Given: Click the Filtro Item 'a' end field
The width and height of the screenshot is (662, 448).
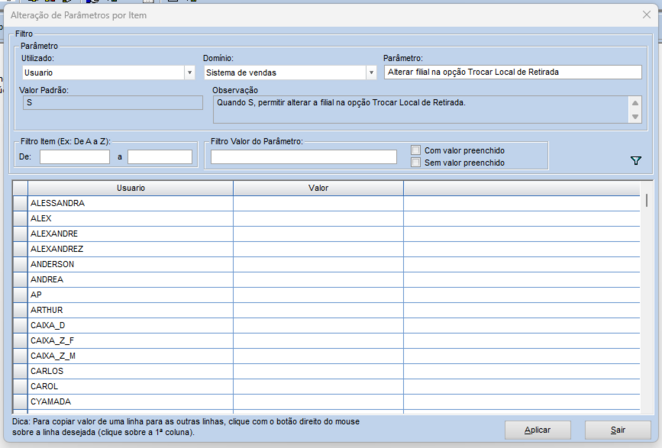Looking at the screenshot, I should pyautogui.click(x=160, y=157).
